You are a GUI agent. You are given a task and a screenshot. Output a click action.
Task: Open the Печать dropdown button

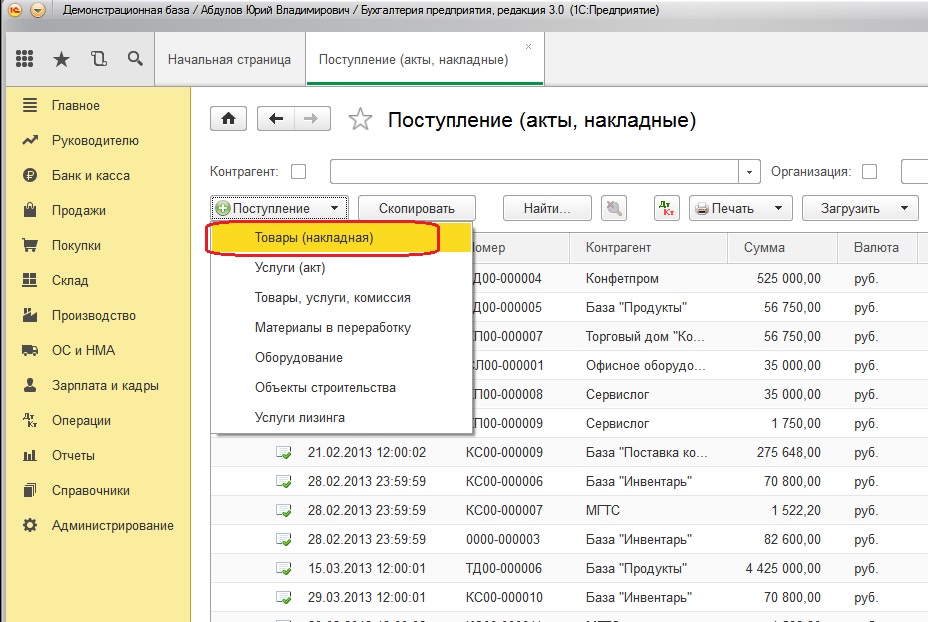click(x=740, y=208)
